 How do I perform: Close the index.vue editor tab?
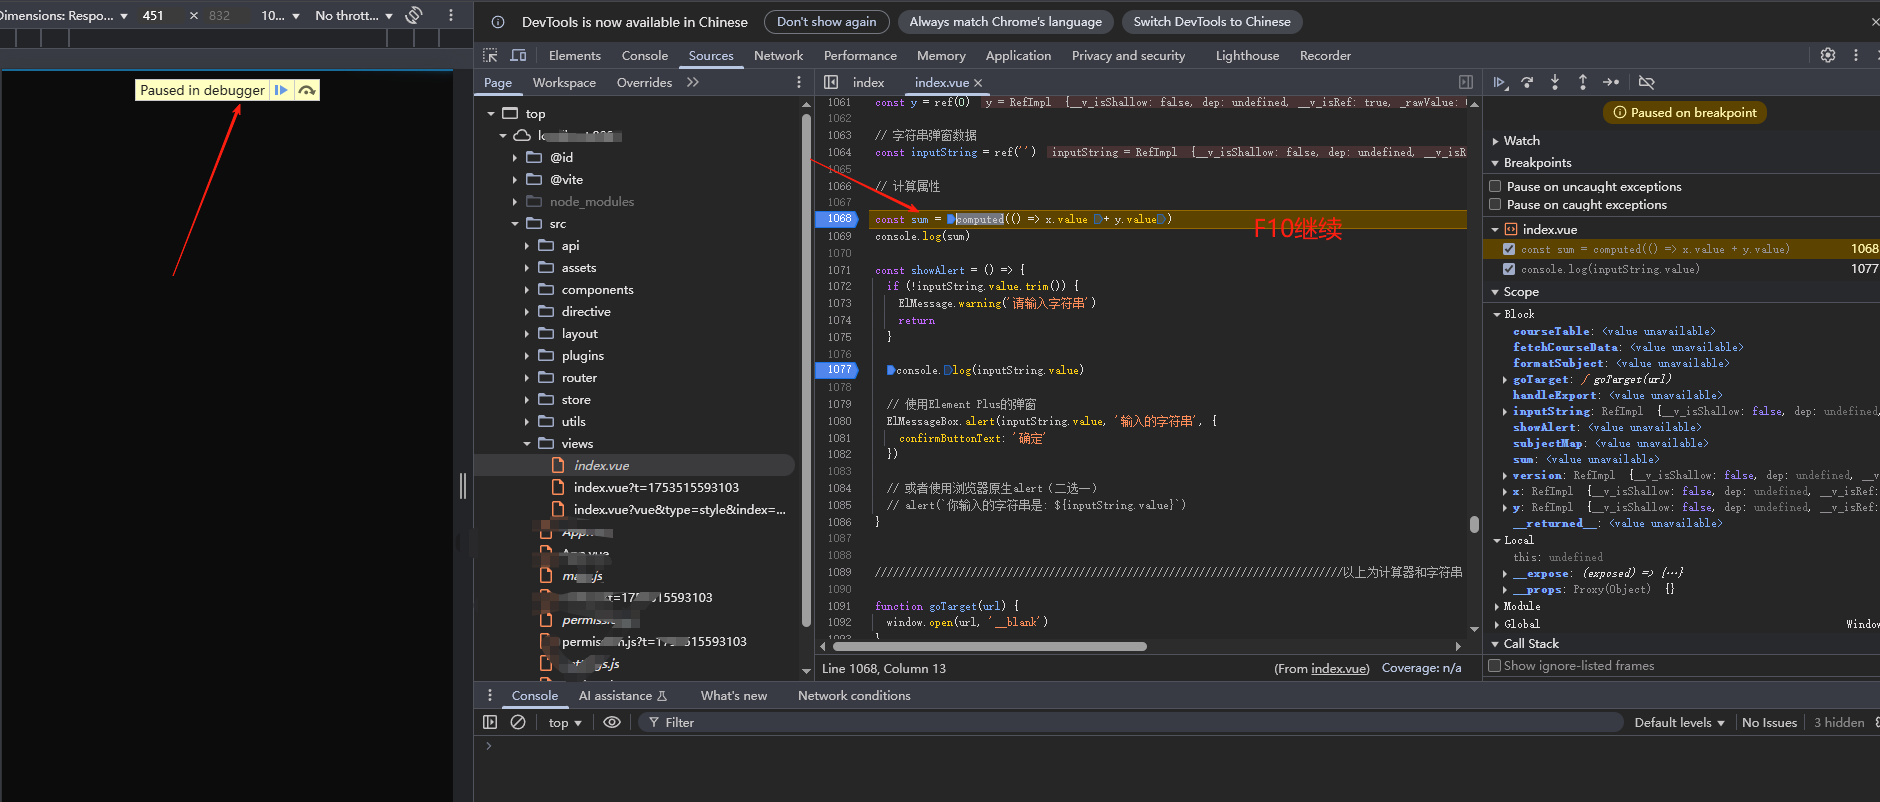click(x=978, y=83)
